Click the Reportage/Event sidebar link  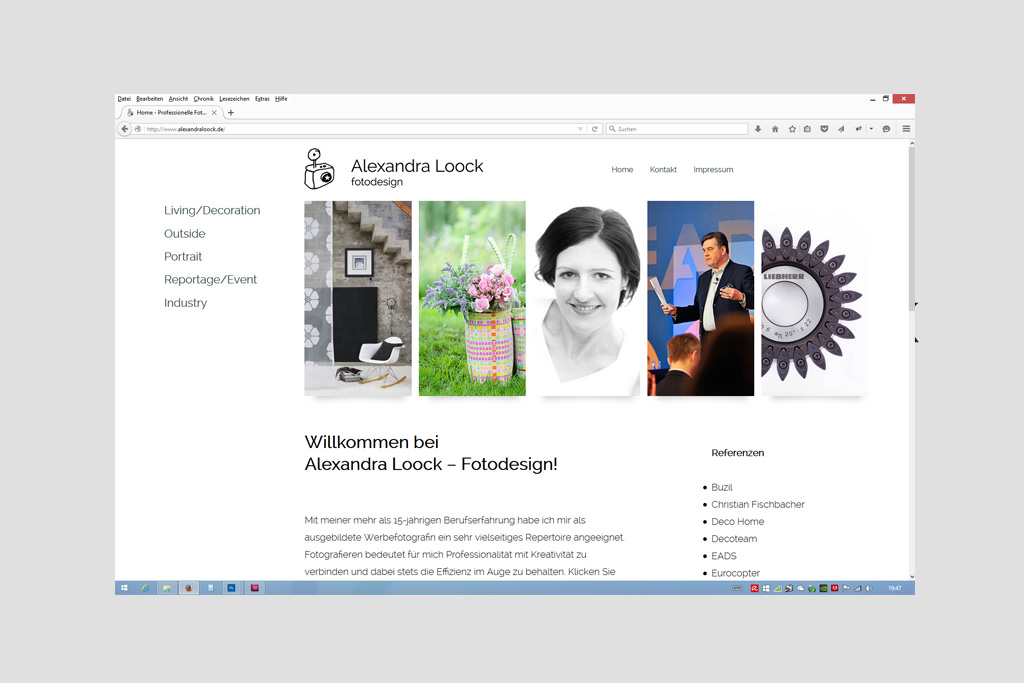210,280
